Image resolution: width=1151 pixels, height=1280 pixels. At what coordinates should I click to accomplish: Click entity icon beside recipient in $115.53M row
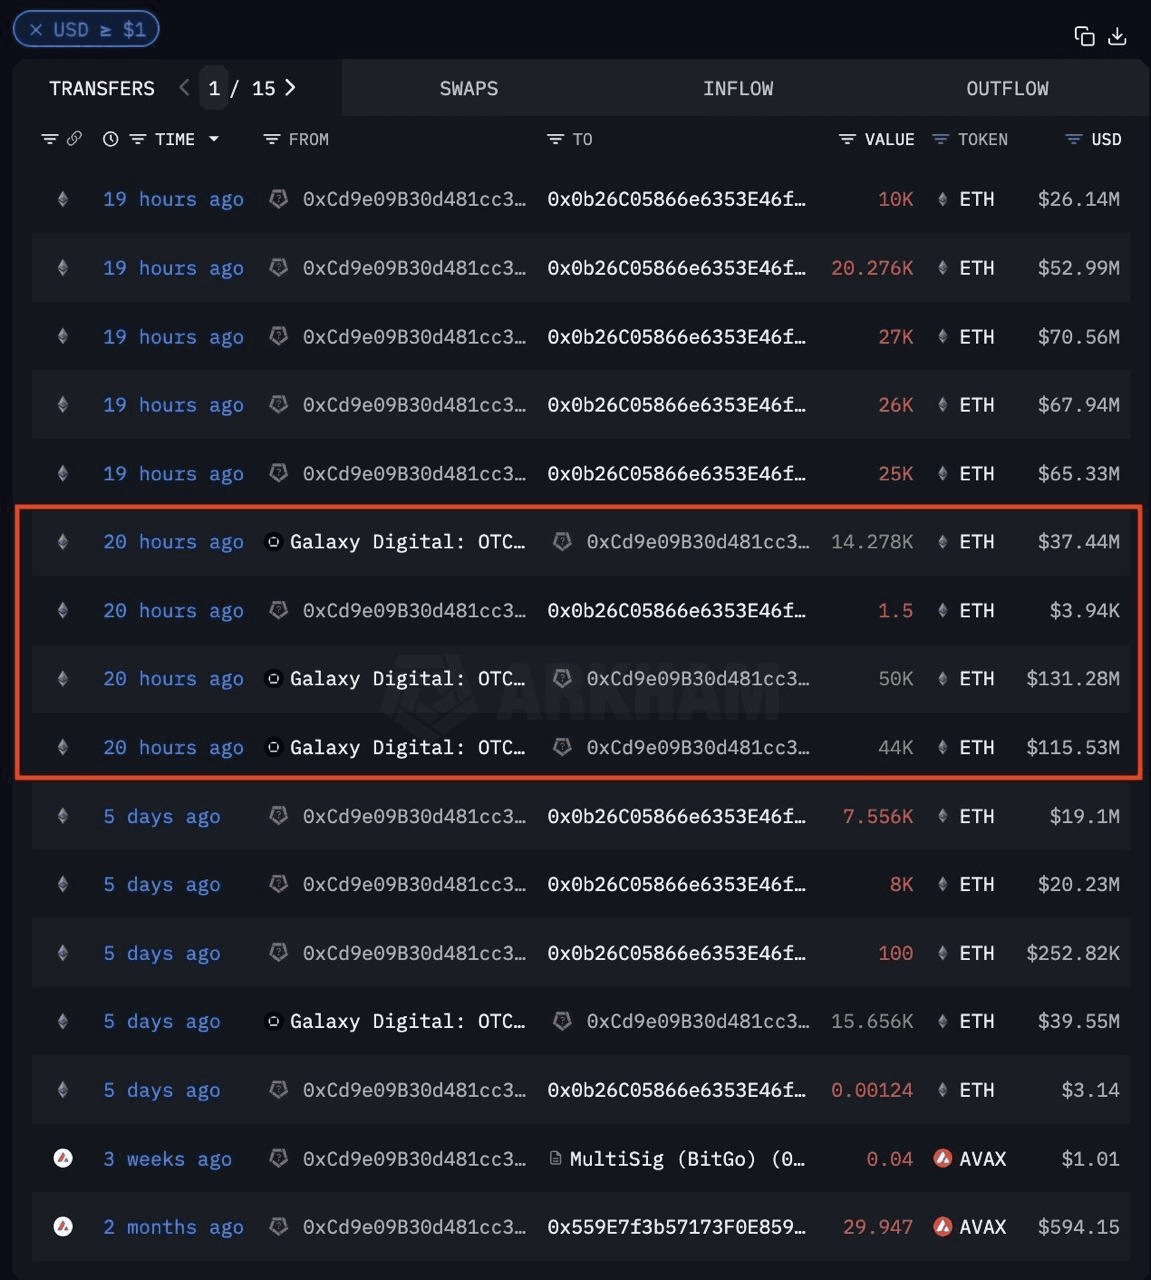click(563, 748)
